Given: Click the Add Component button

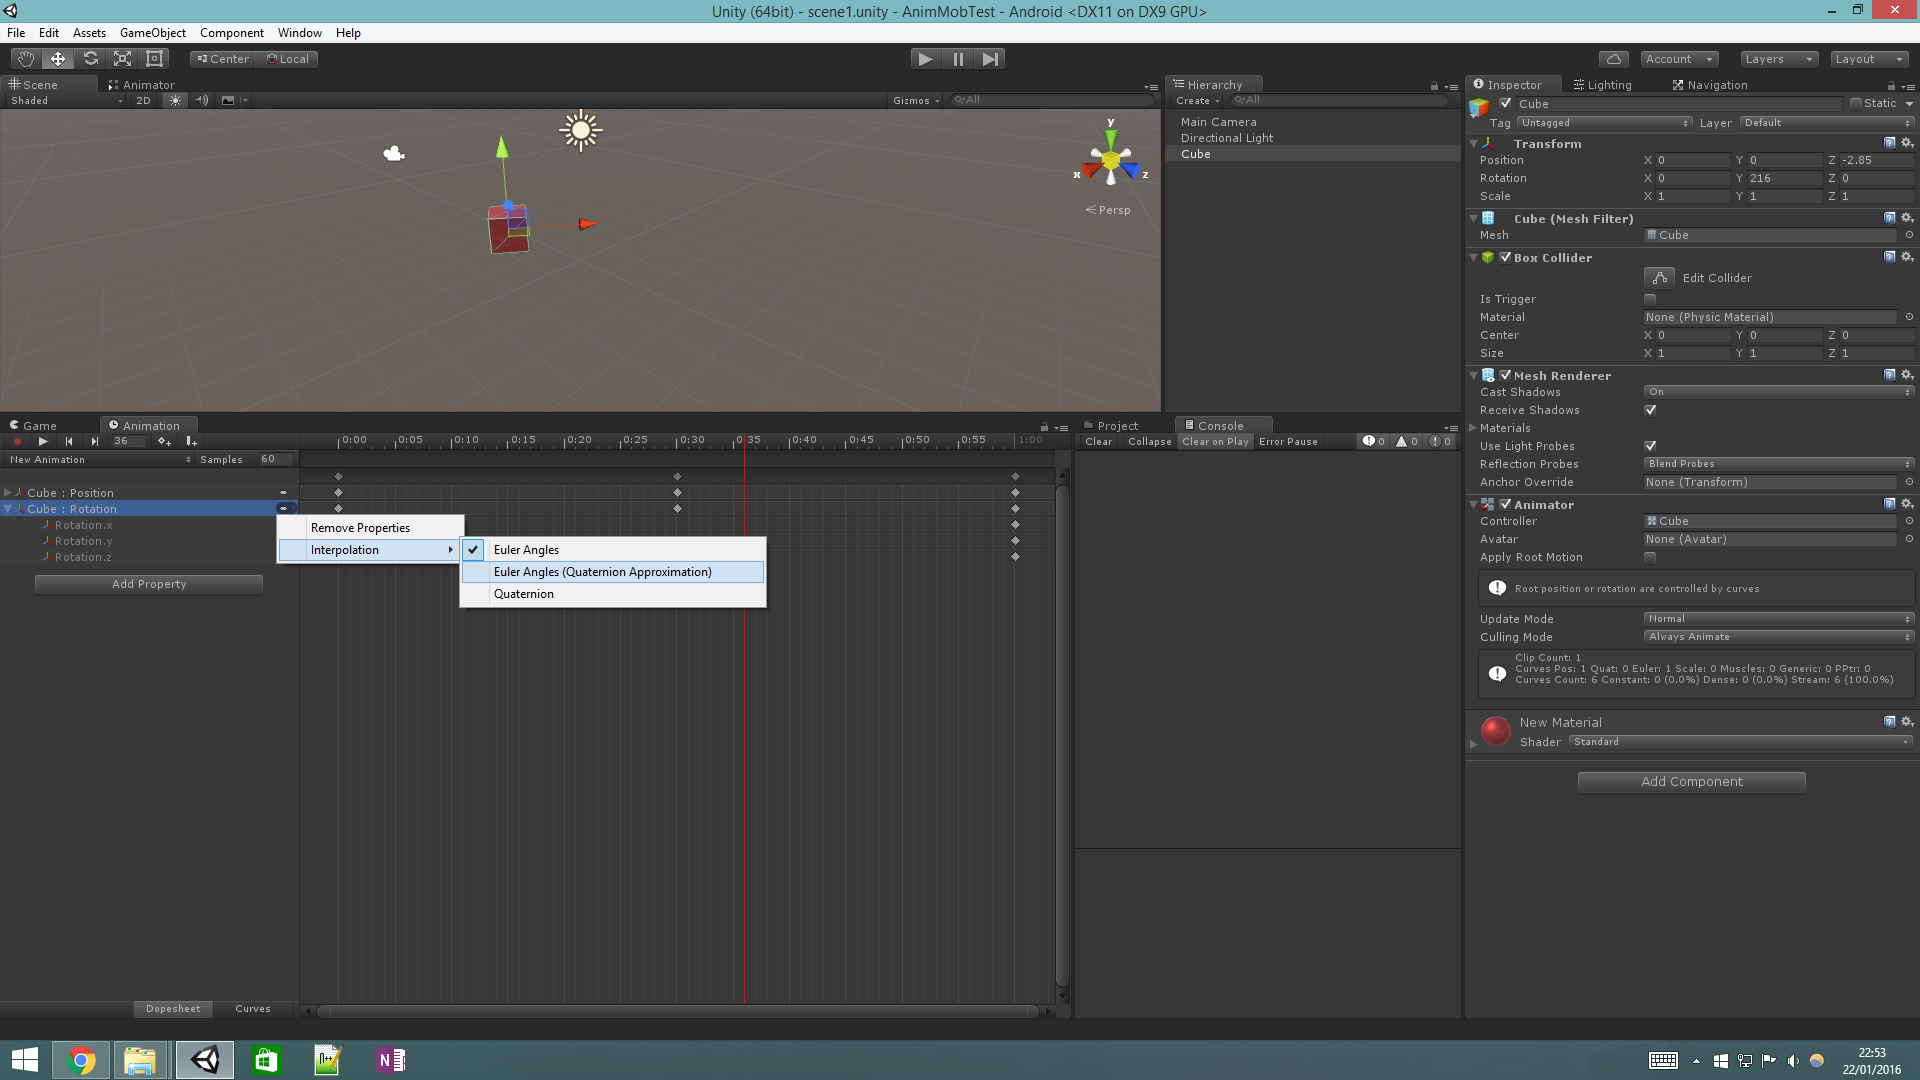Looking at the screenshot, I should (x=1692, y=781).
